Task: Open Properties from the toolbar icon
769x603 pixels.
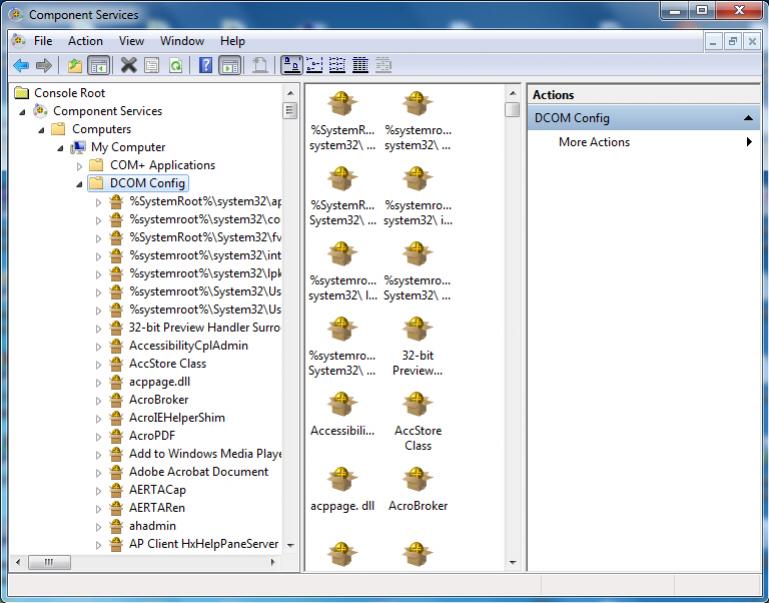Action: pos(152,65)
